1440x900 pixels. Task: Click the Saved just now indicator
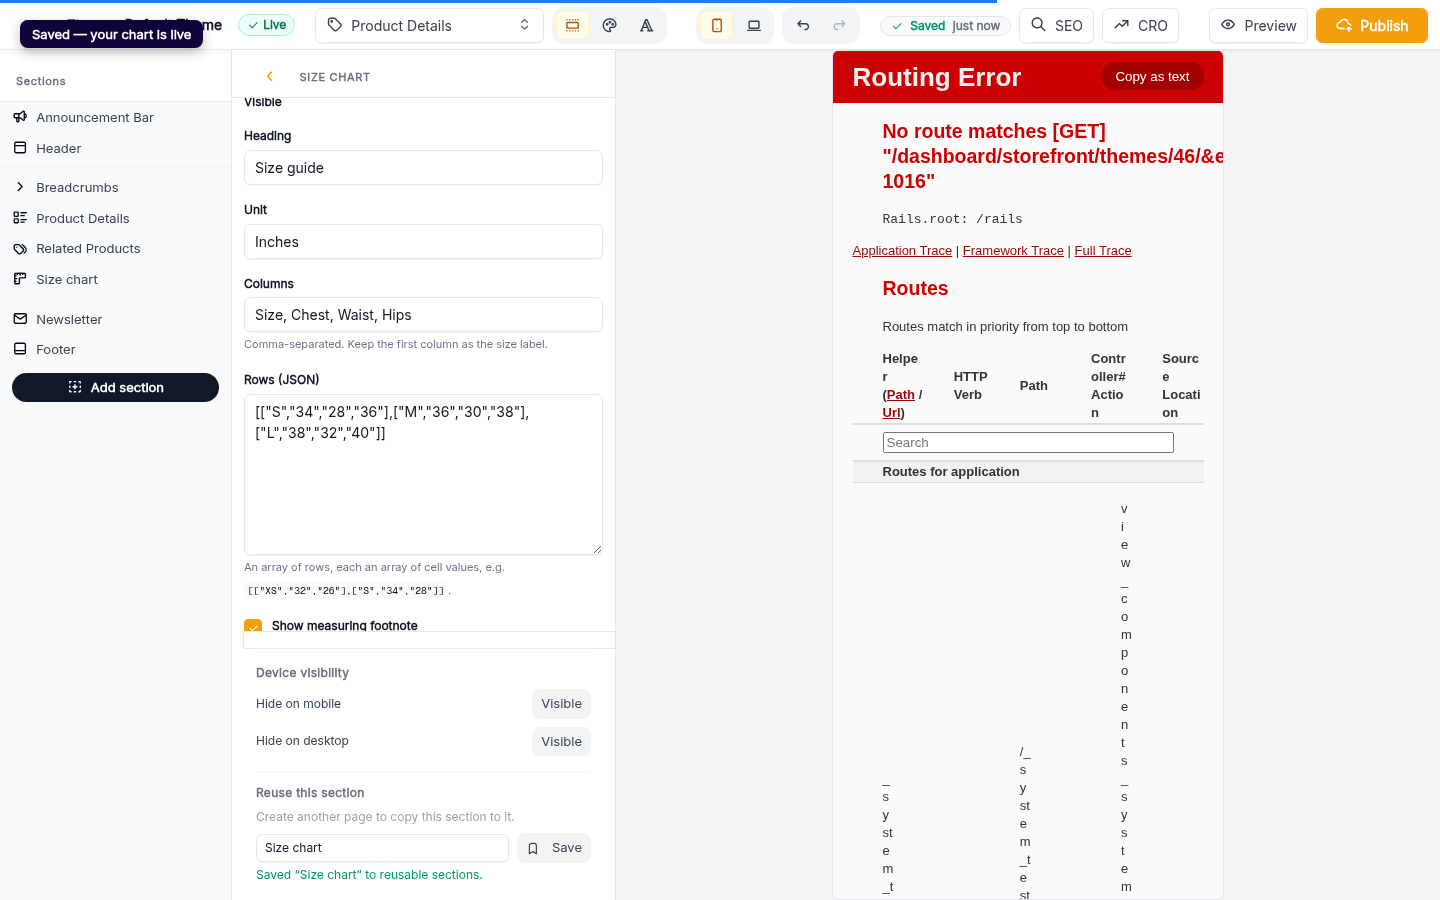[x=946, y=26]
